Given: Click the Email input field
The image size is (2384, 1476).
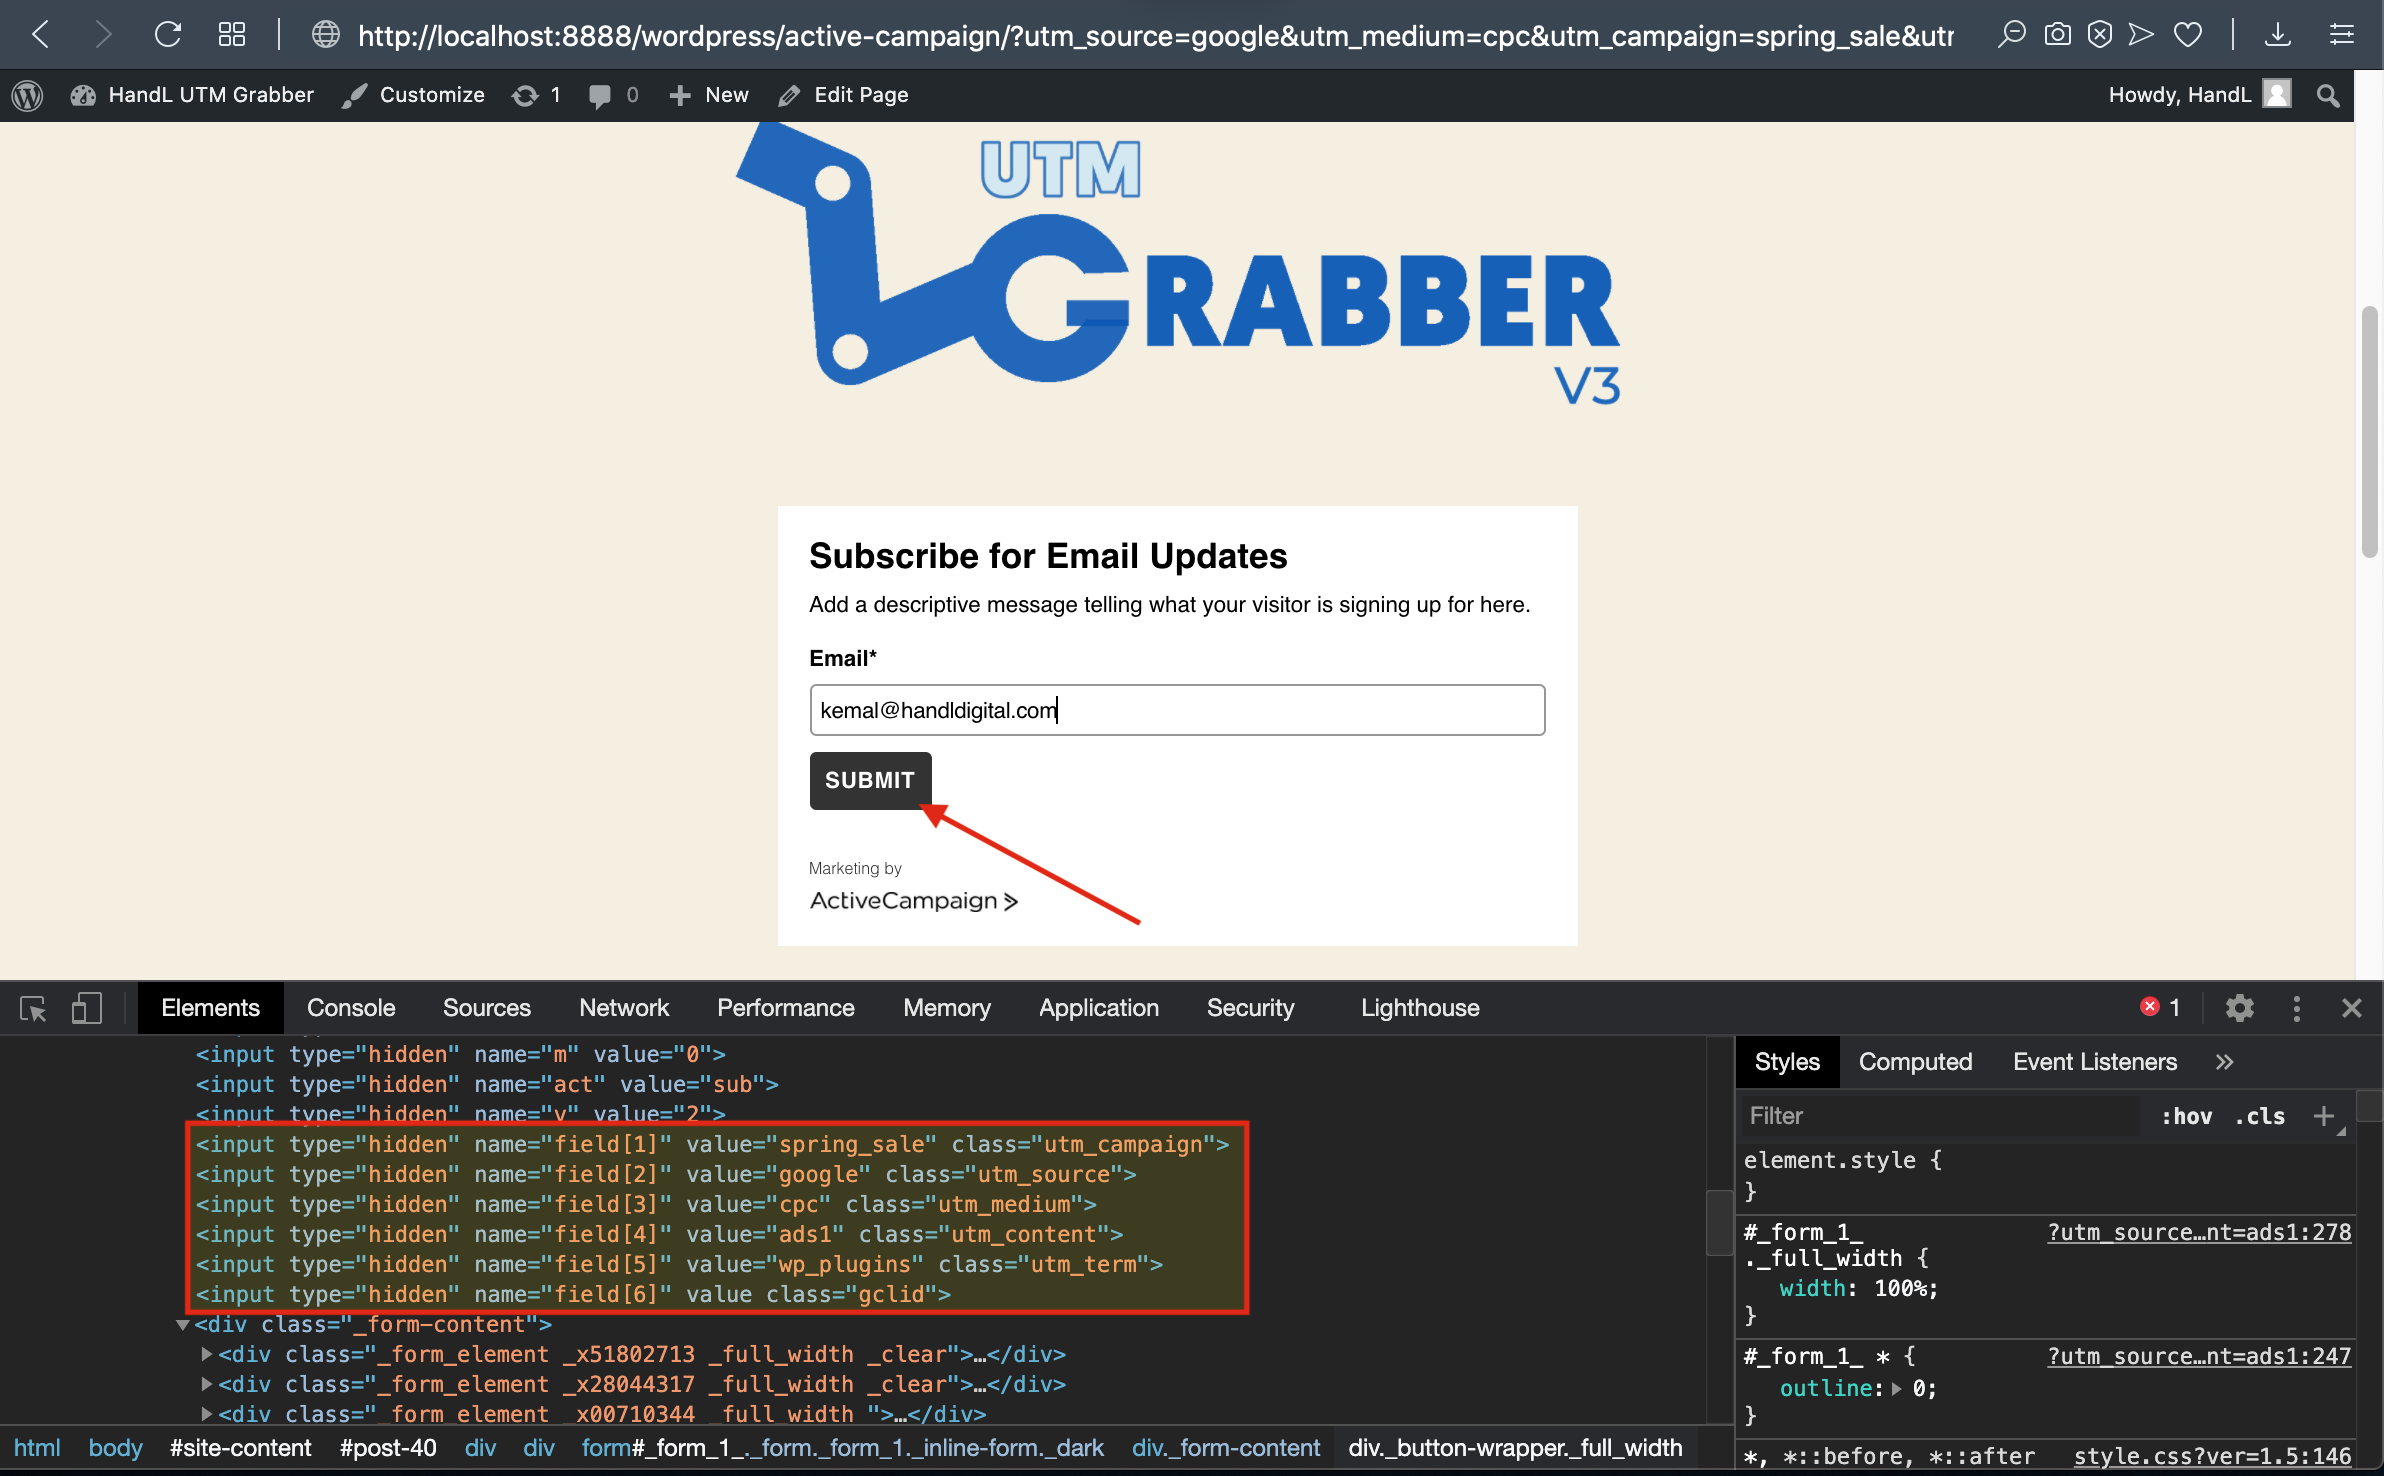Looking at the screenshot, I should [x=1176, y=710].
